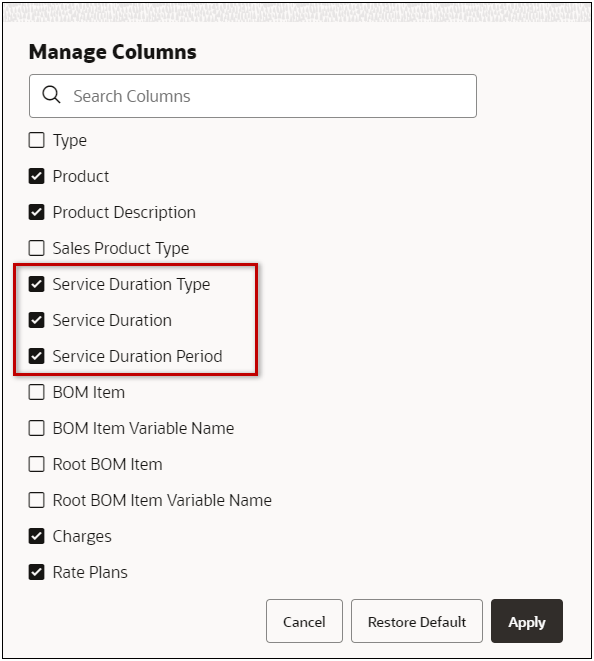This screenshot has height=661, width=594.
Task: Toggle Service Duration Type checkbox
Action: tap(37, 284)
